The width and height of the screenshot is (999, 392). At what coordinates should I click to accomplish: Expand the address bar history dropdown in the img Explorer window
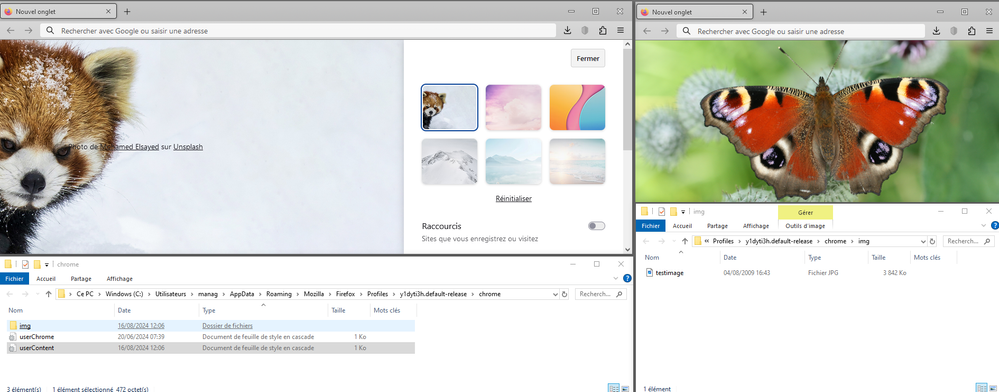coord(923,242)
